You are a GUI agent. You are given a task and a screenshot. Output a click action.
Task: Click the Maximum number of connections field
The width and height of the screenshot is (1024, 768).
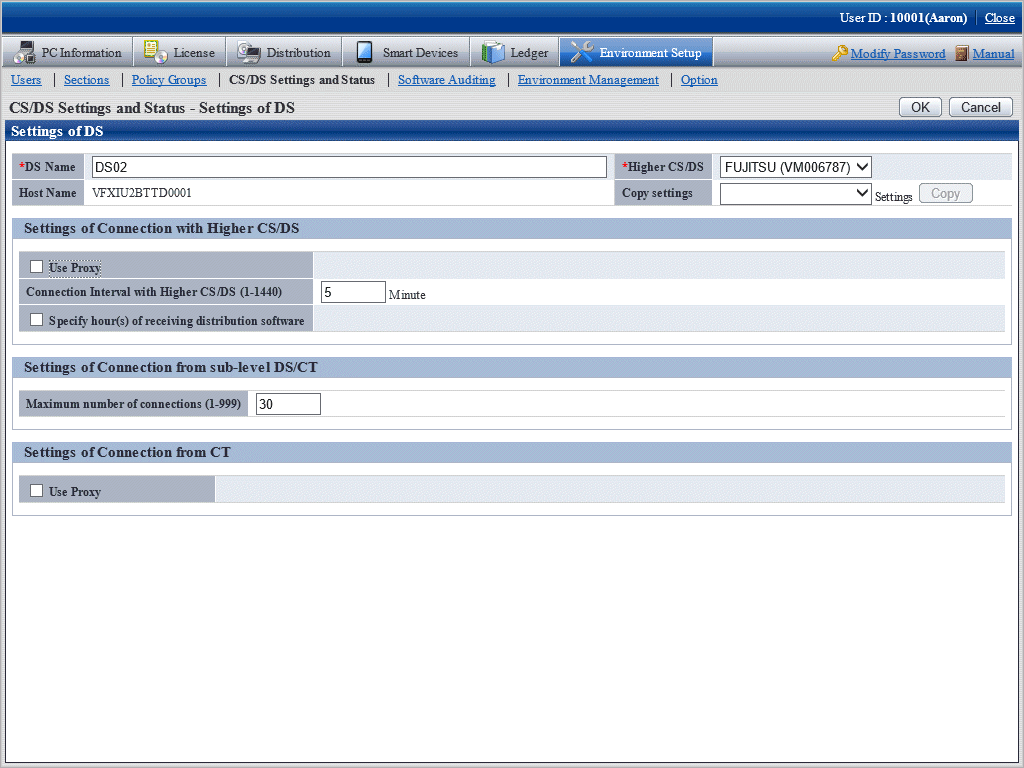[288, 404]
